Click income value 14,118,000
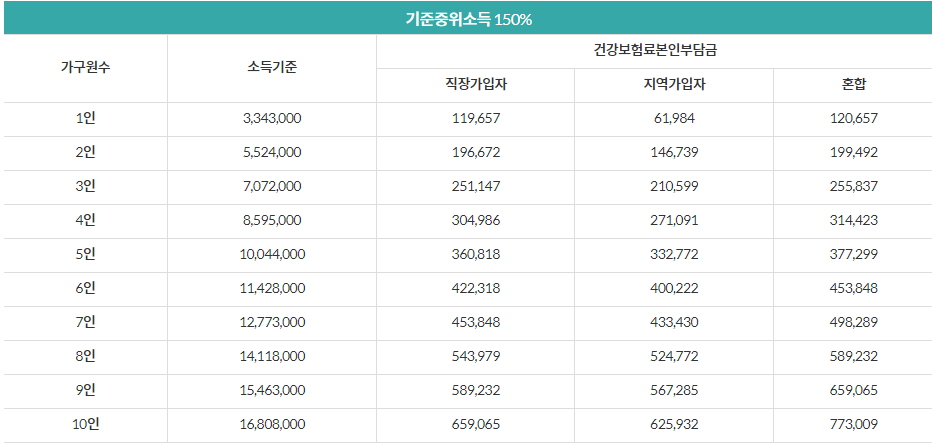 click(x=272, y=355)
